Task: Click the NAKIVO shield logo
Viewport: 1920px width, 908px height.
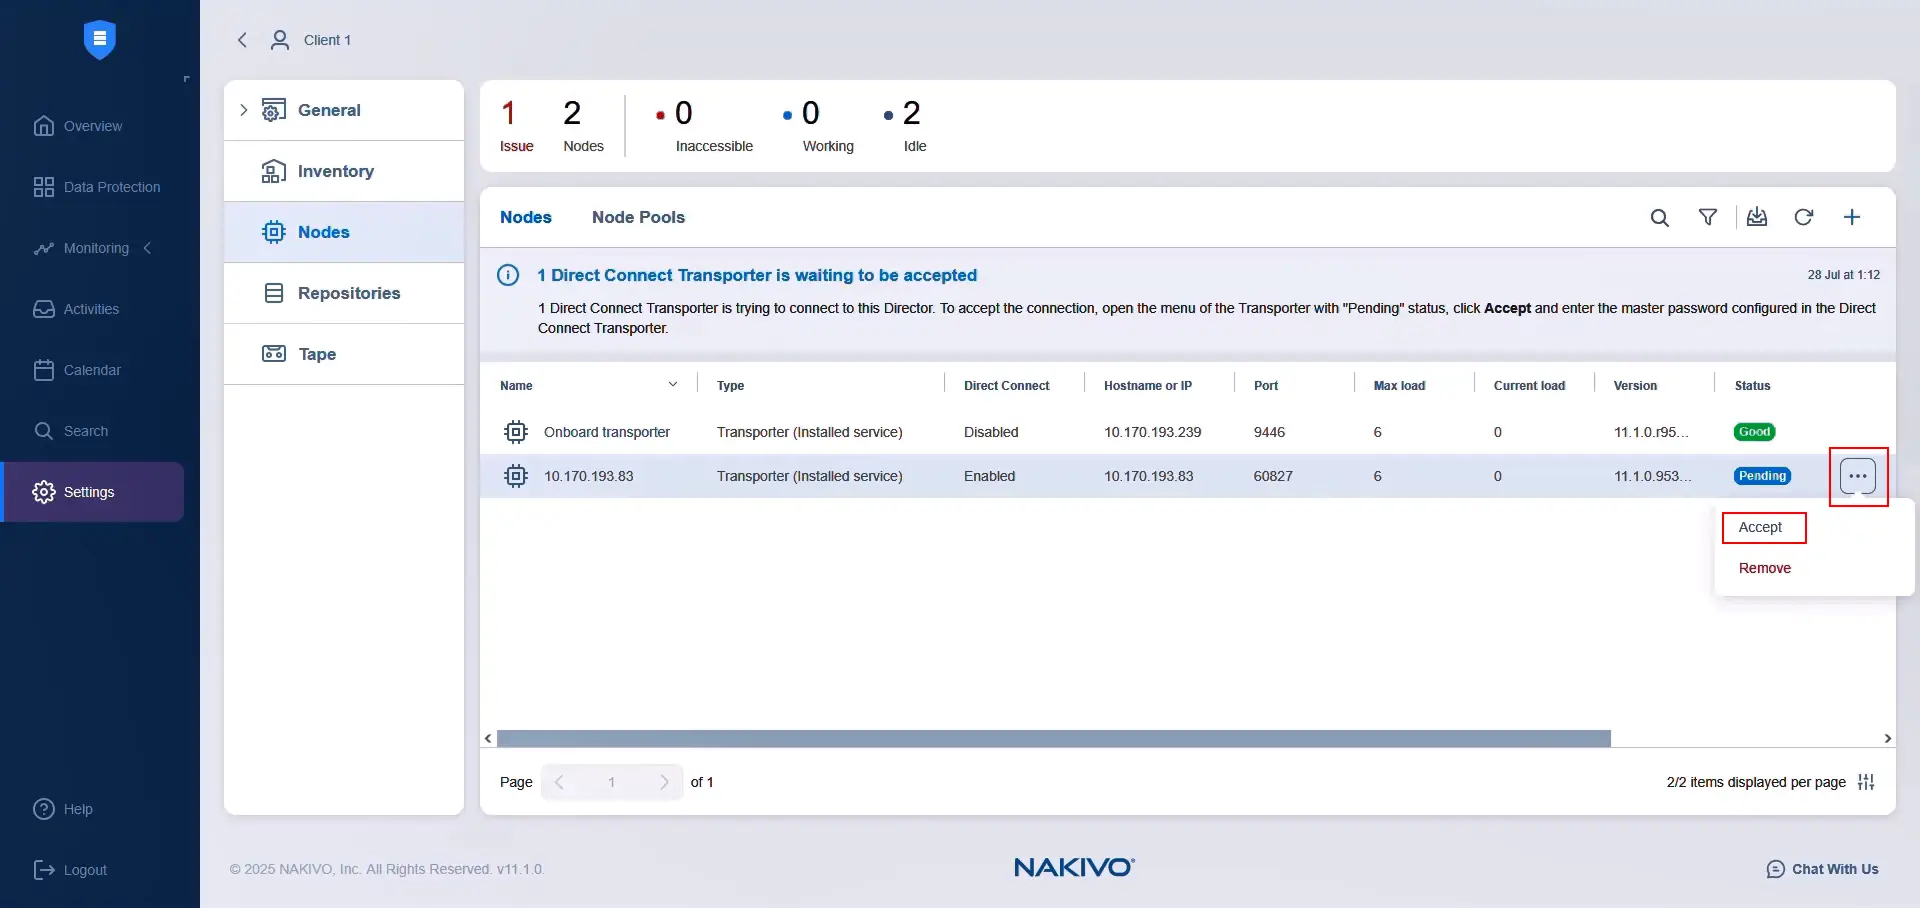Action: [x=99, y=39]
